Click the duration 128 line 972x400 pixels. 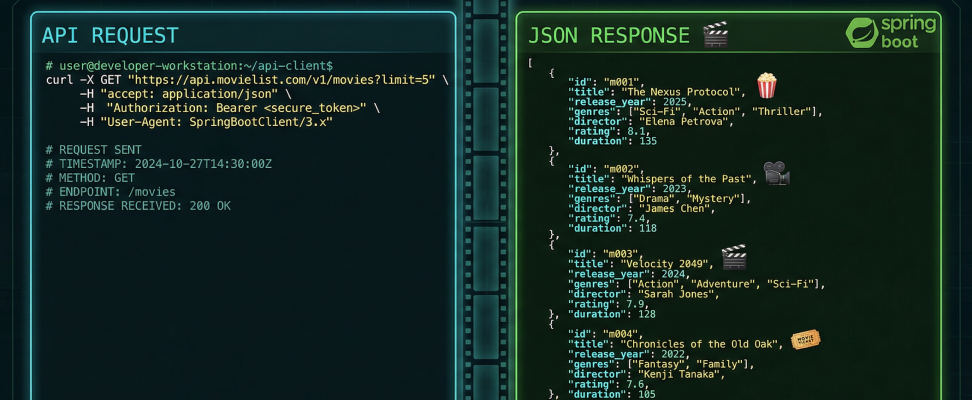click(x=612, y=314)
